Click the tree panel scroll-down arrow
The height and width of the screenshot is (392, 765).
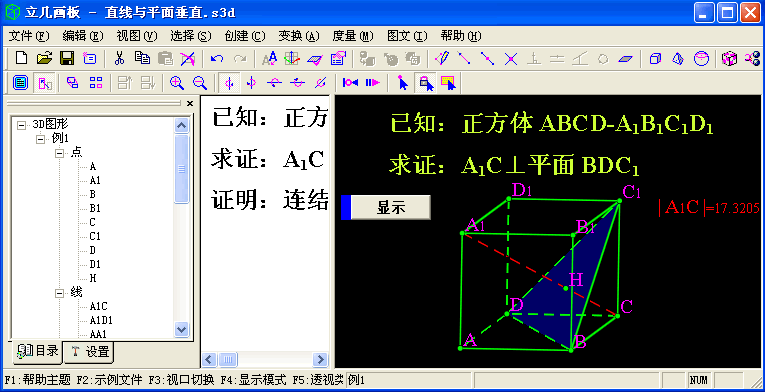[x=181, y=330]
